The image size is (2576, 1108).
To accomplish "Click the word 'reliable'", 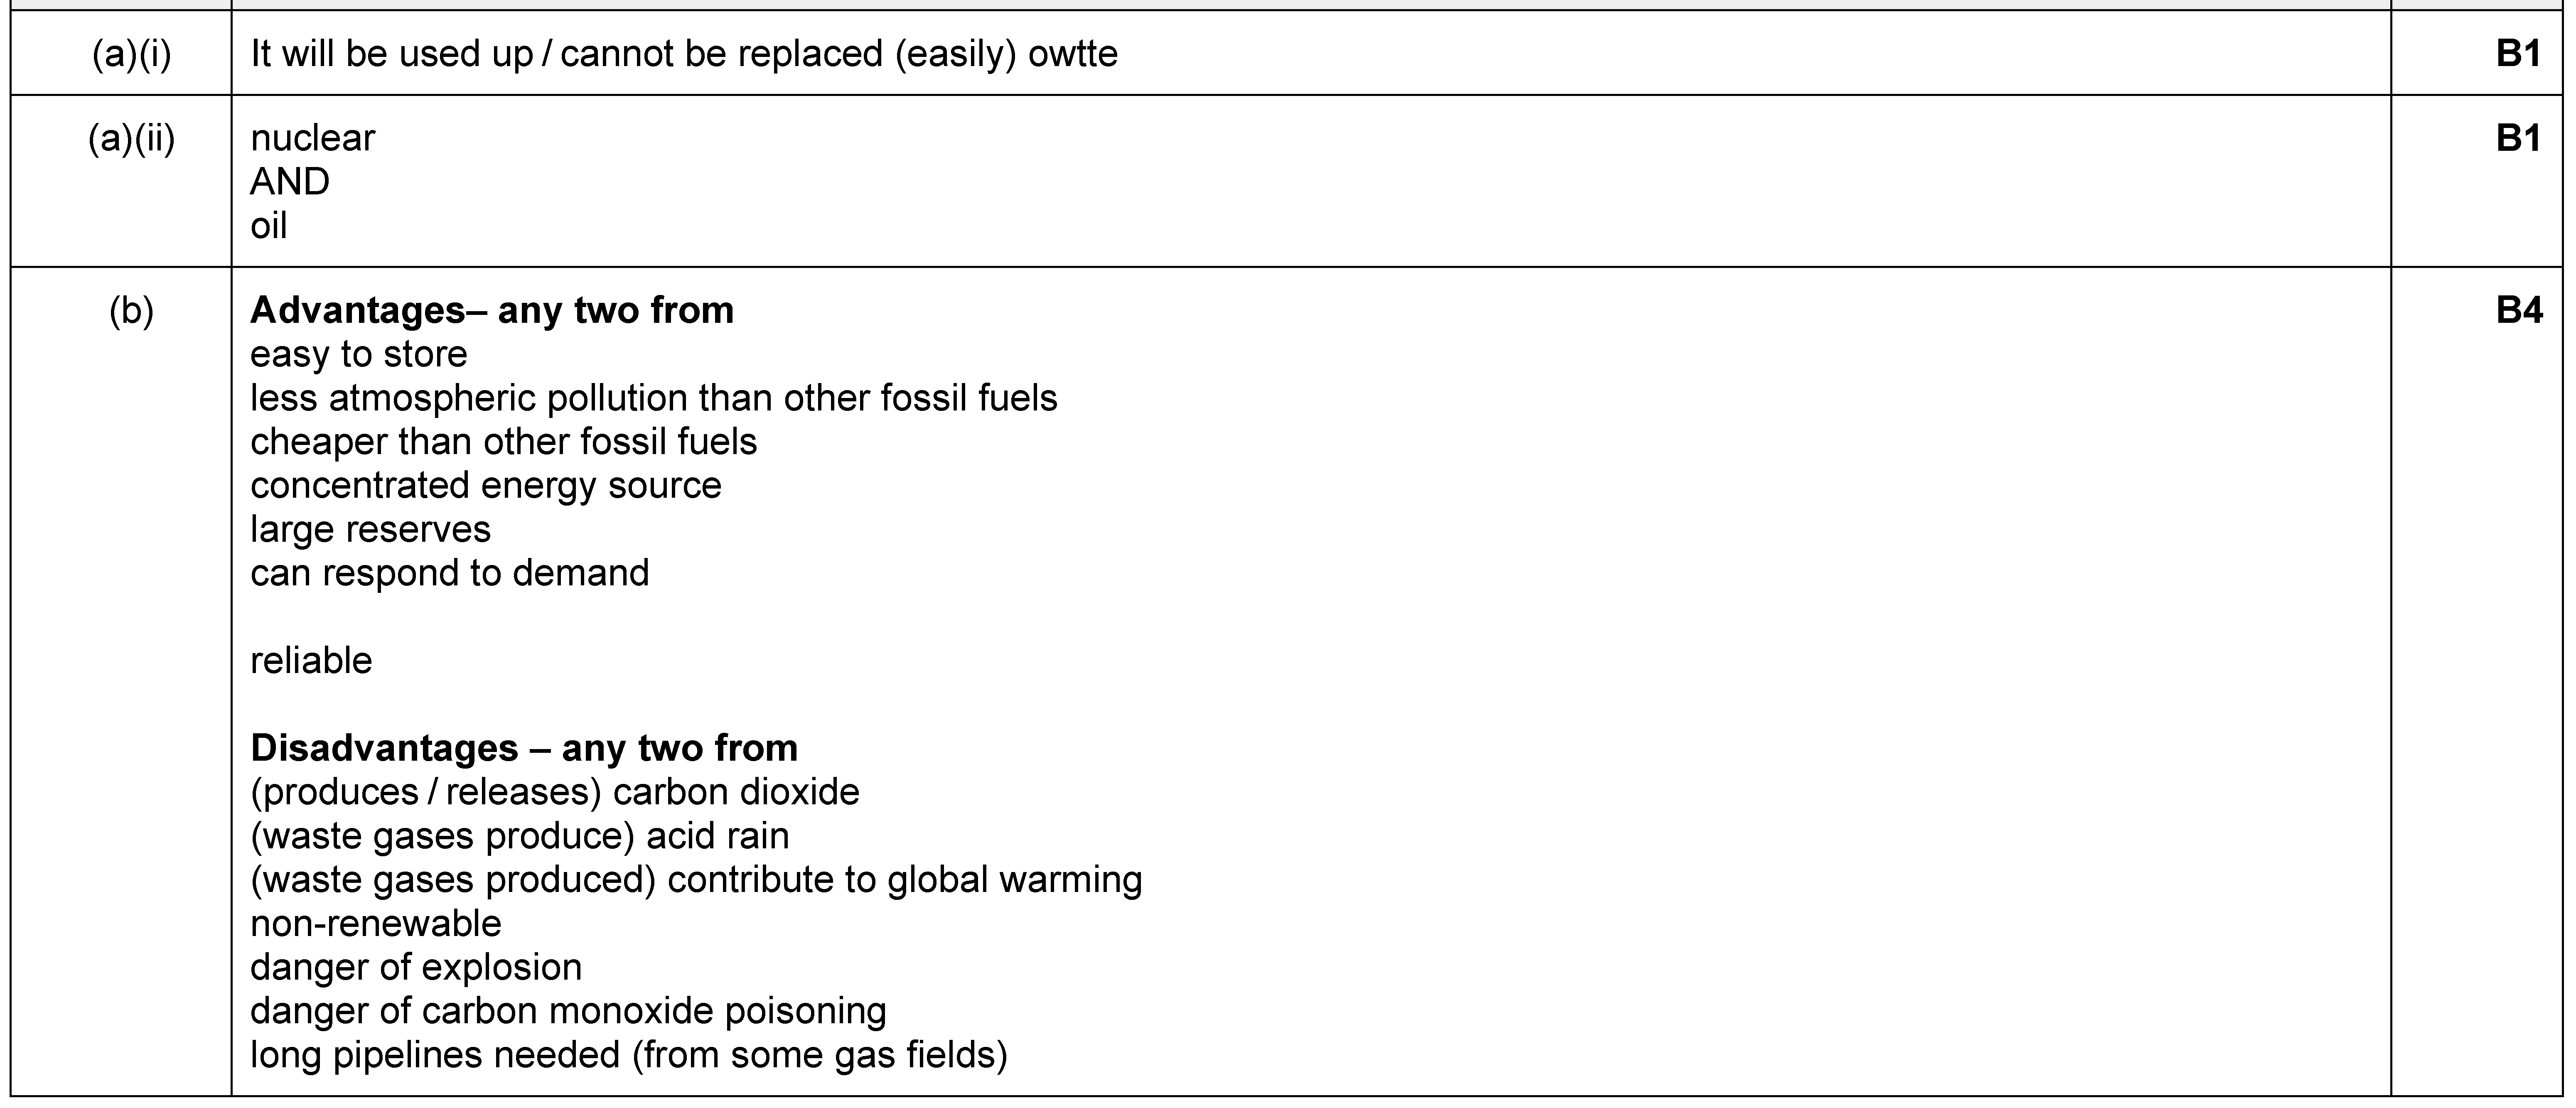I will [x=311, y=660].
